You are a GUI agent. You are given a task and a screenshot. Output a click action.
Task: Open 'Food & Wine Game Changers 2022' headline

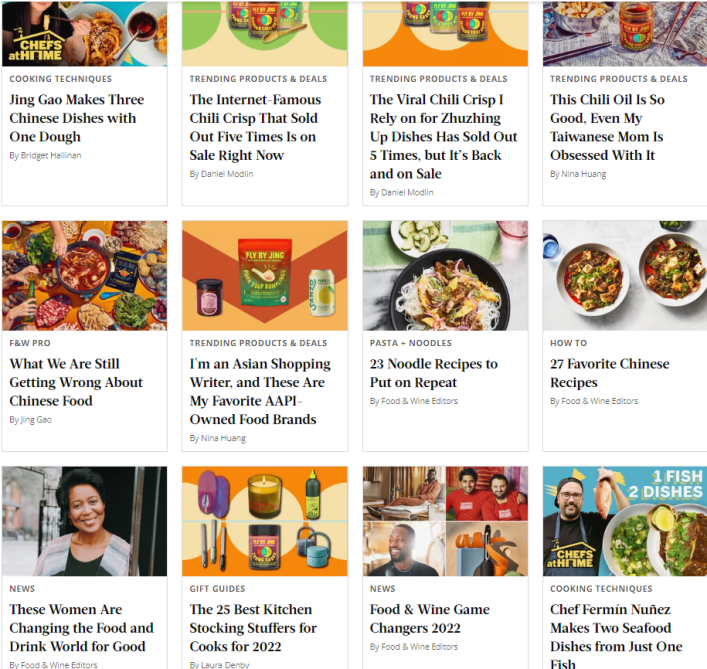point(429,619)
